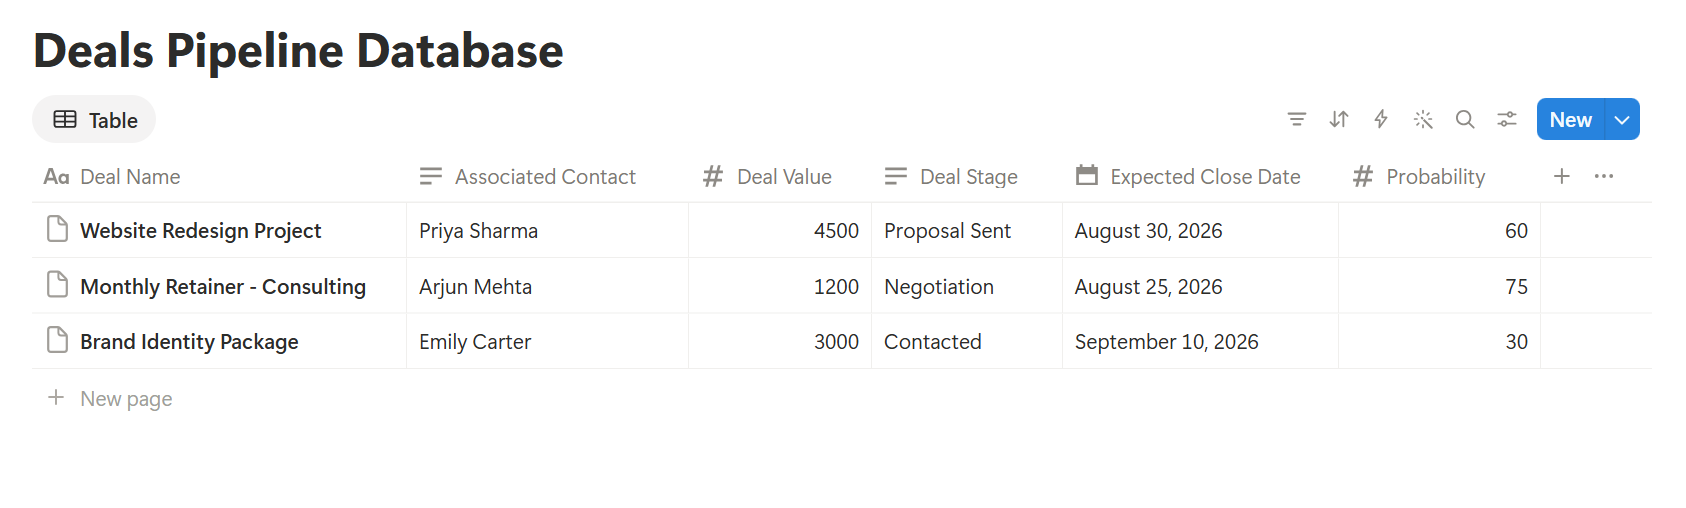1686x508 pixels.
Task: Select the Table view tab
Action: tap(94, 120)
